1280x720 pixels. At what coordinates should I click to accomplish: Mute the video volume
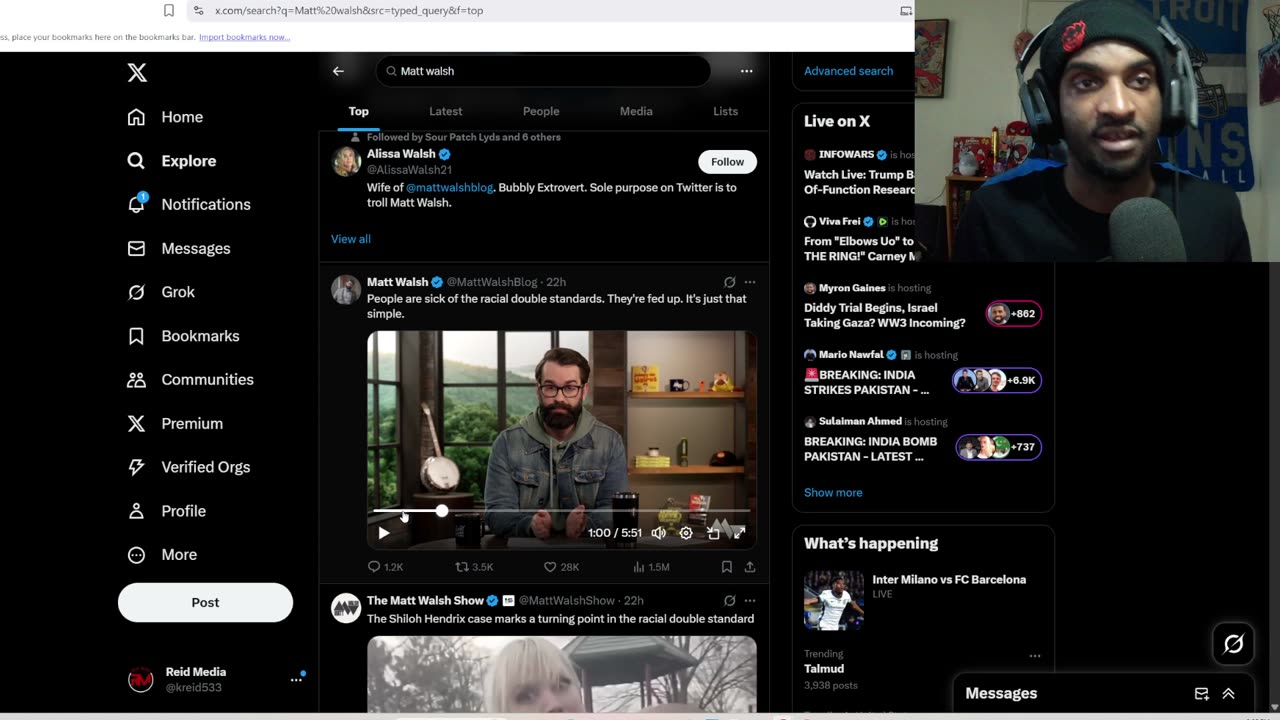point(658,533)
